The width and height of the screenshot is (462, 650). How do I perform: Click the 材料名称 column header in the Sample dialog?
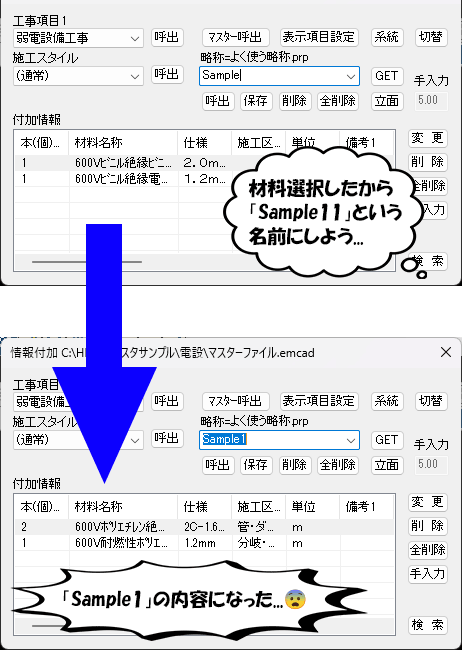123,143
